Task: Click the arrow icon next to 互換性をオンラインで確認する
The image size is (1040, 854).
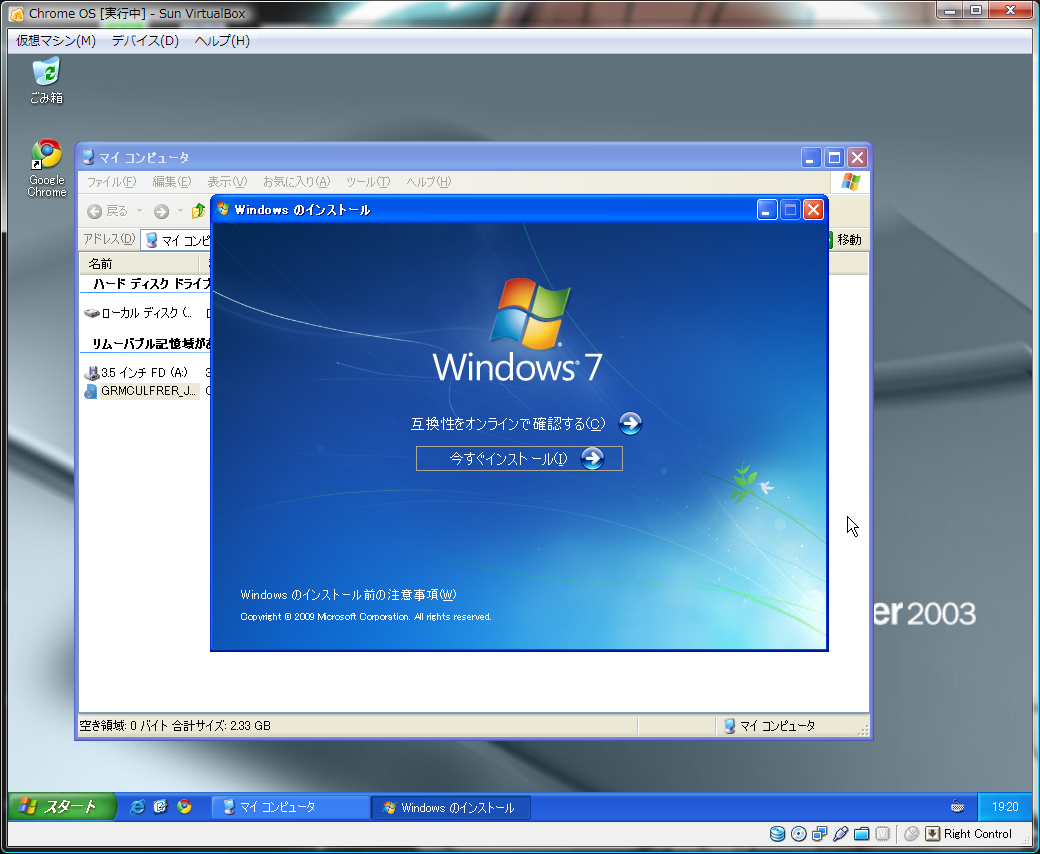Action: [x=630, y=423]
